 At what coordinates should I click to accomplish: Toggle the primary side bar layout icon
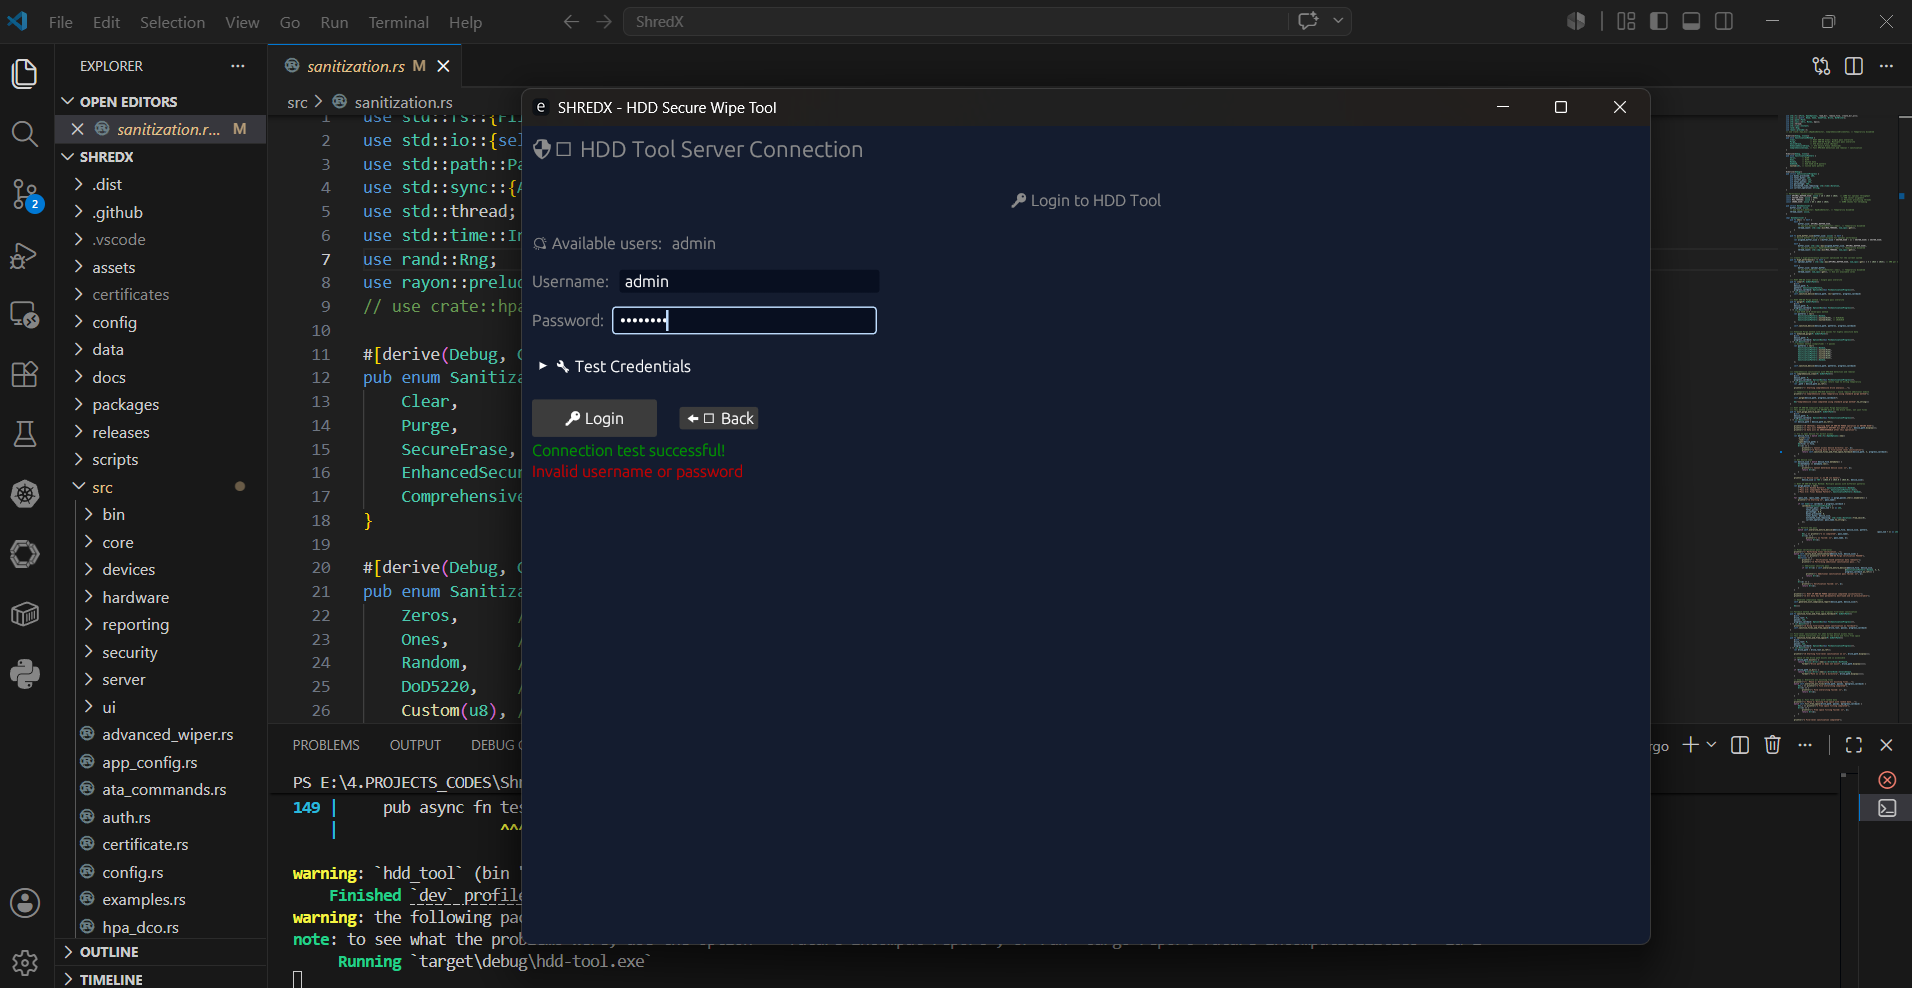1659,21
